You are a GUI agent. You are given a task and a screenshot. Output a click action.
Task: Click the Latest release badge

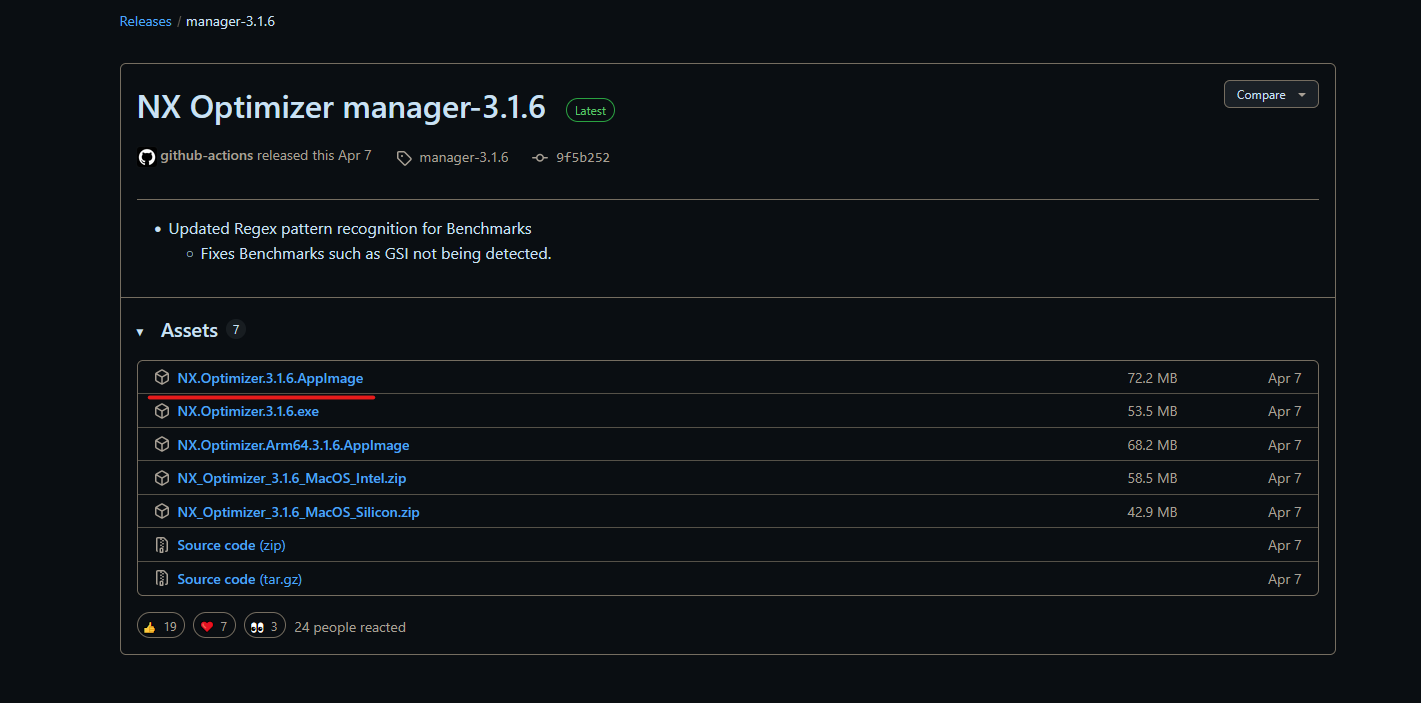(590, 111)
